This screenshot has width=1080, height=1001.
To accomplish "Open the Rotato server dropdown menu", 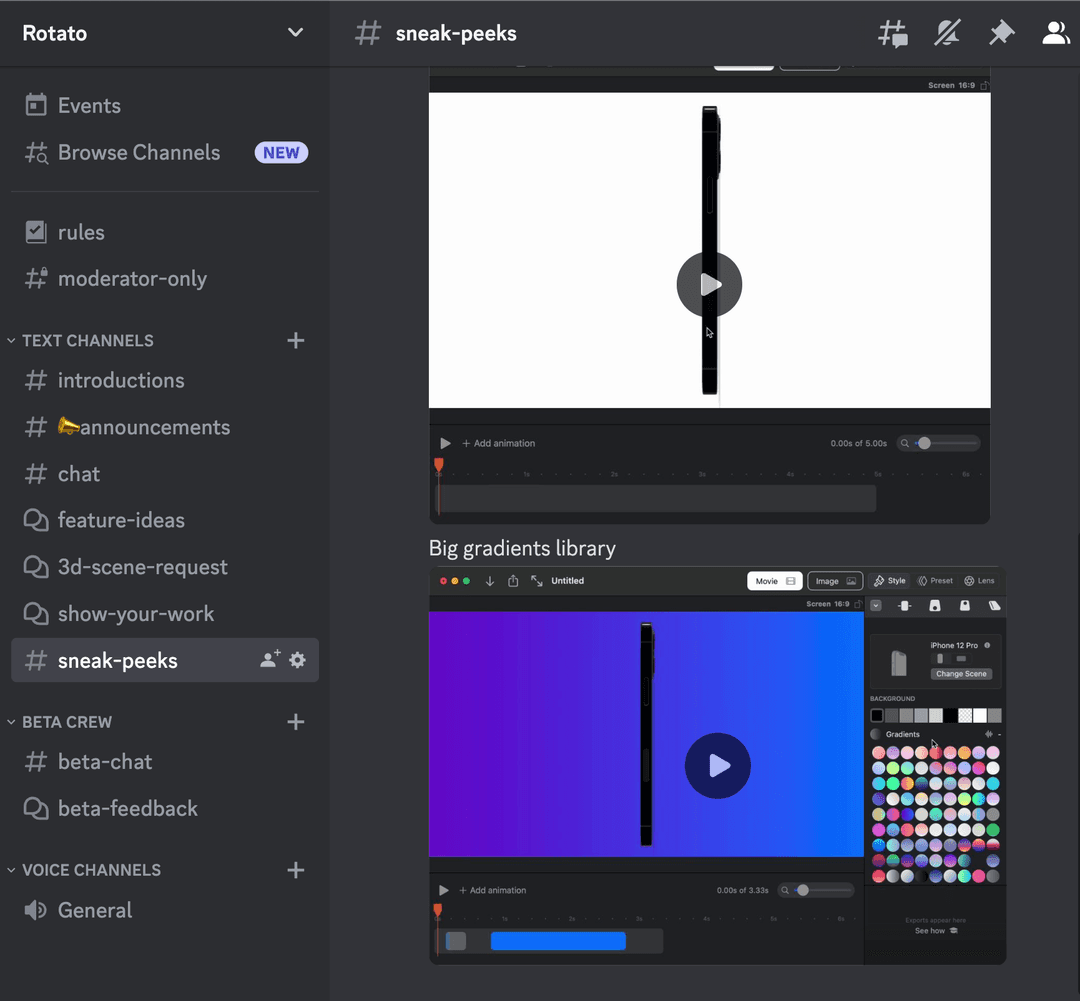I will tap(295, 32).
